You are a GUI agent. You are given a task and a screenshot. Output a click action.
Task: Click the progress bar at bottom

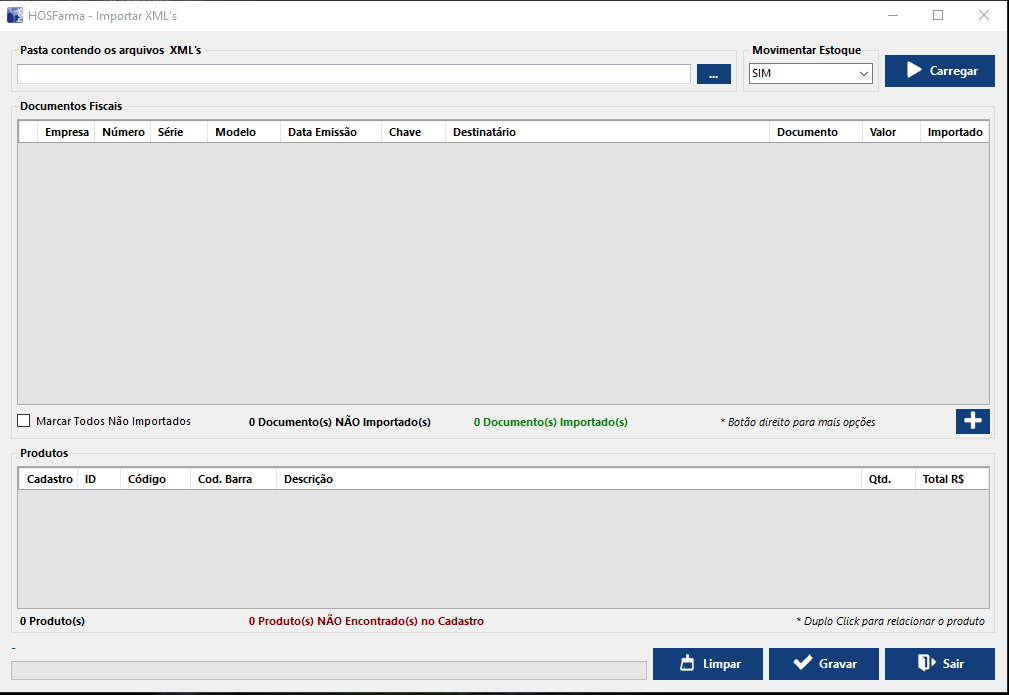[328, 670]
